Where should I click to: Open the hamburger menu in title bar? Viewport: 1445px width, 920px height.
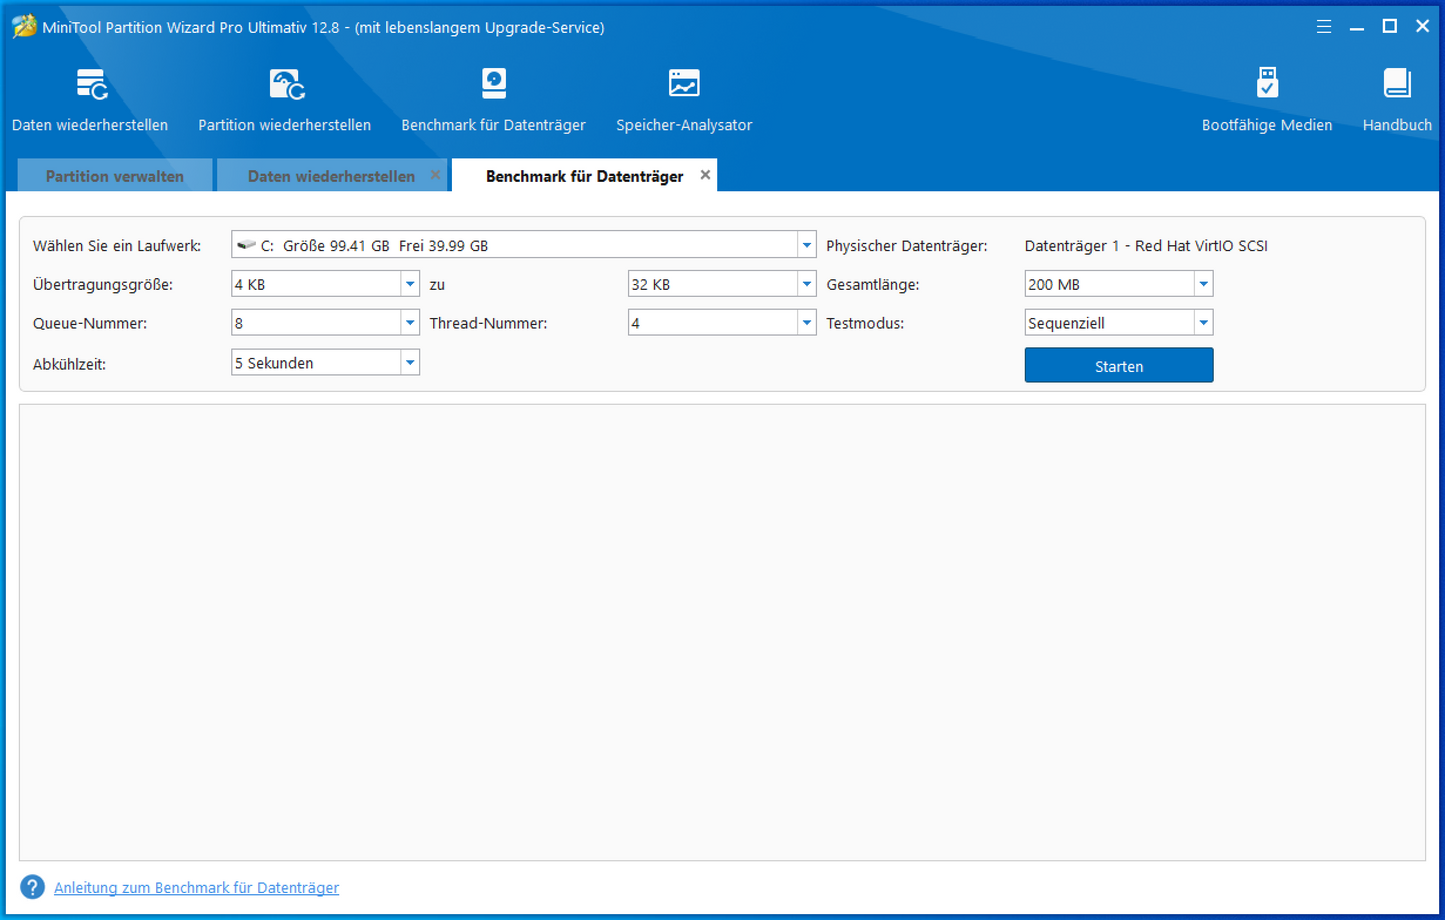1324,27
